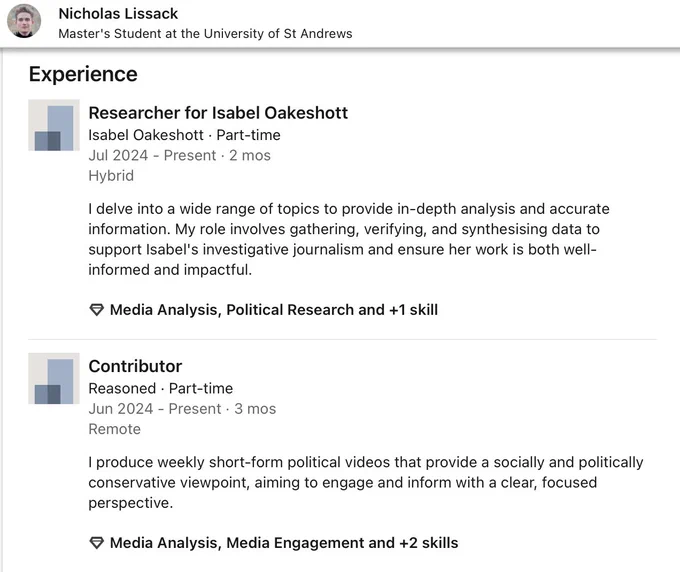Click Hybrid location label
This screenshot has width=680, height=572.
[x=111, y=176]
